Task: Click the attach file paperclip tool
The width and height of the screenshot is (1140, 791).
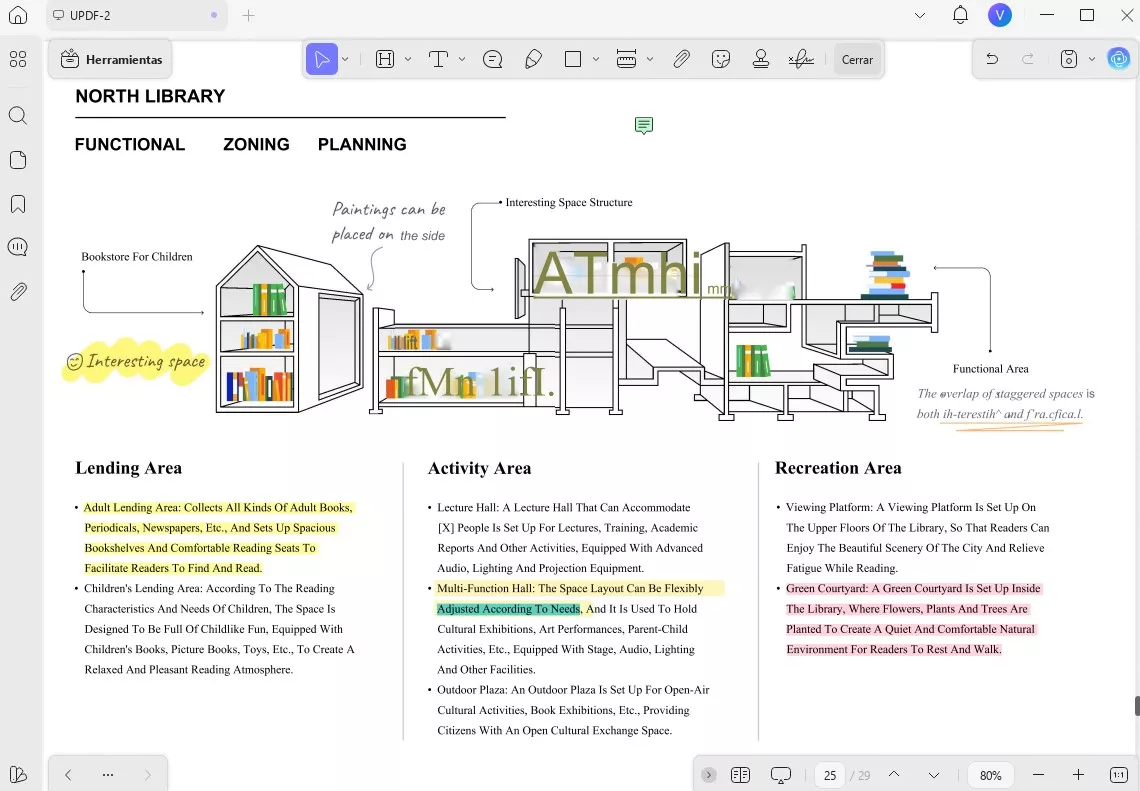Action: click(681, 59)
